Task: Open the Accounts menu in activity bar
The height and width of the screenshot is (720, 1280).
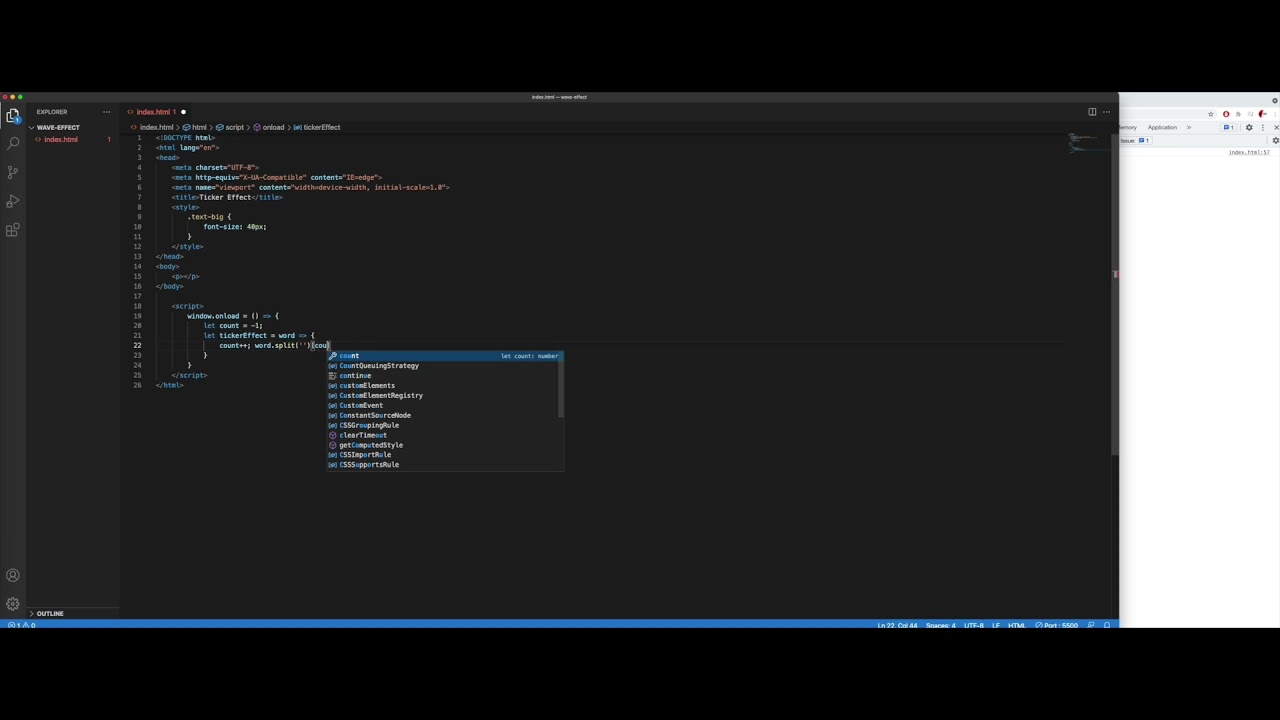Action: point(13,576)
